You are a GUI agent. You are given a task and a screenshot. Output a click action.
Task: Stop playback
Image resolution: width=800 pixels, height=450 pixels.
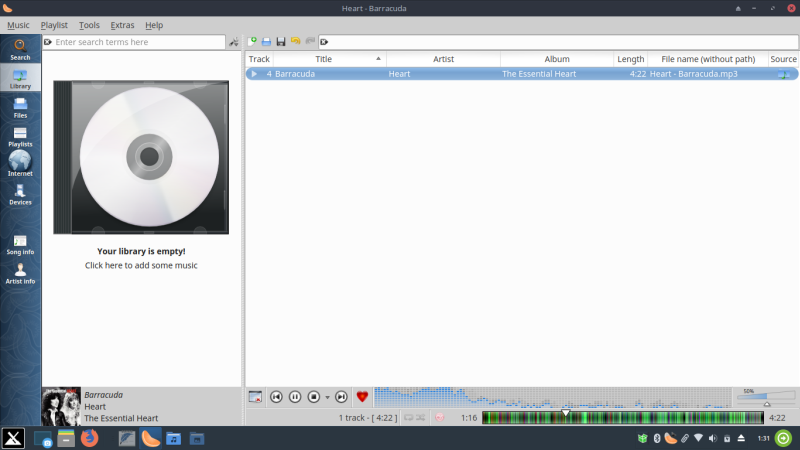313,396
